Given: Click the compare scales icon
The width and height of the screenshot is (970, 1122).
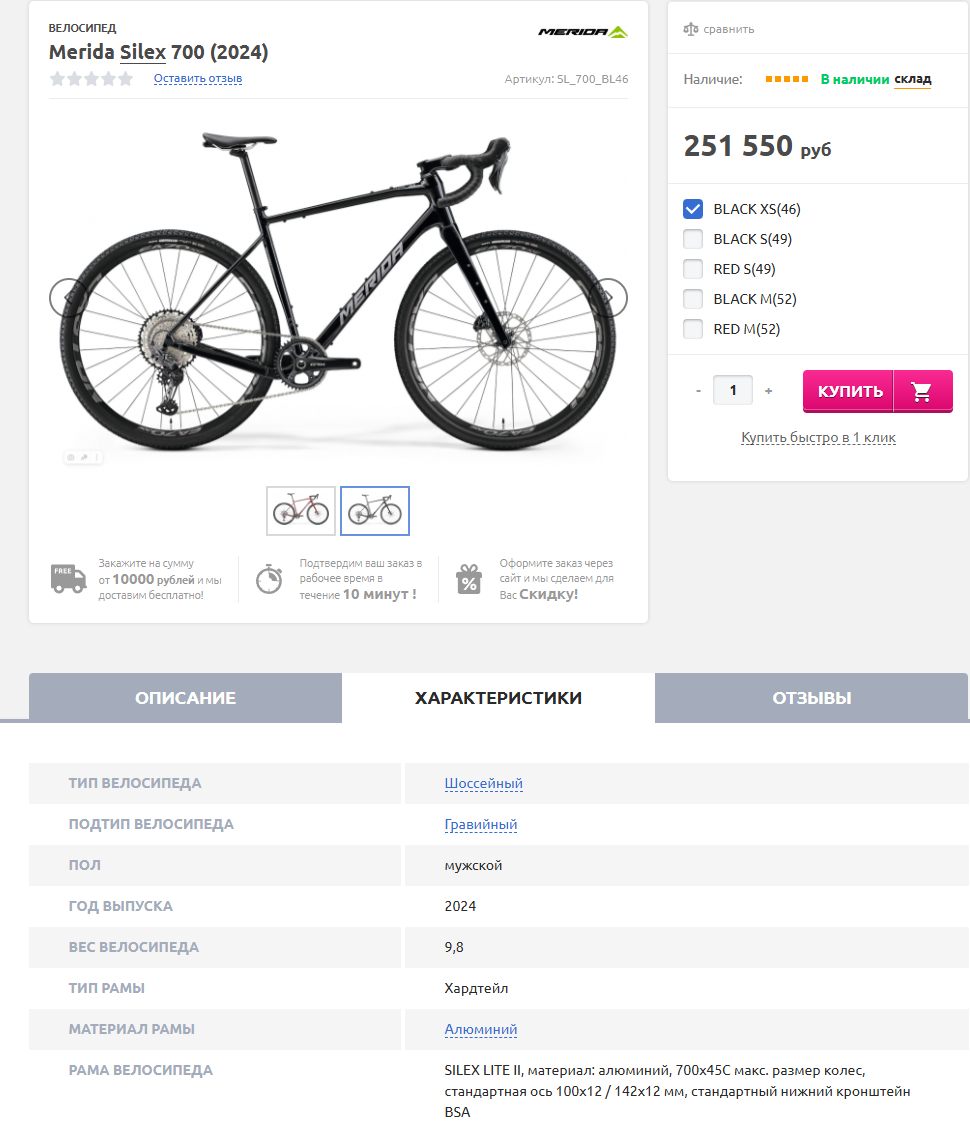Looking at the screenshot, I should click(691, 29).
